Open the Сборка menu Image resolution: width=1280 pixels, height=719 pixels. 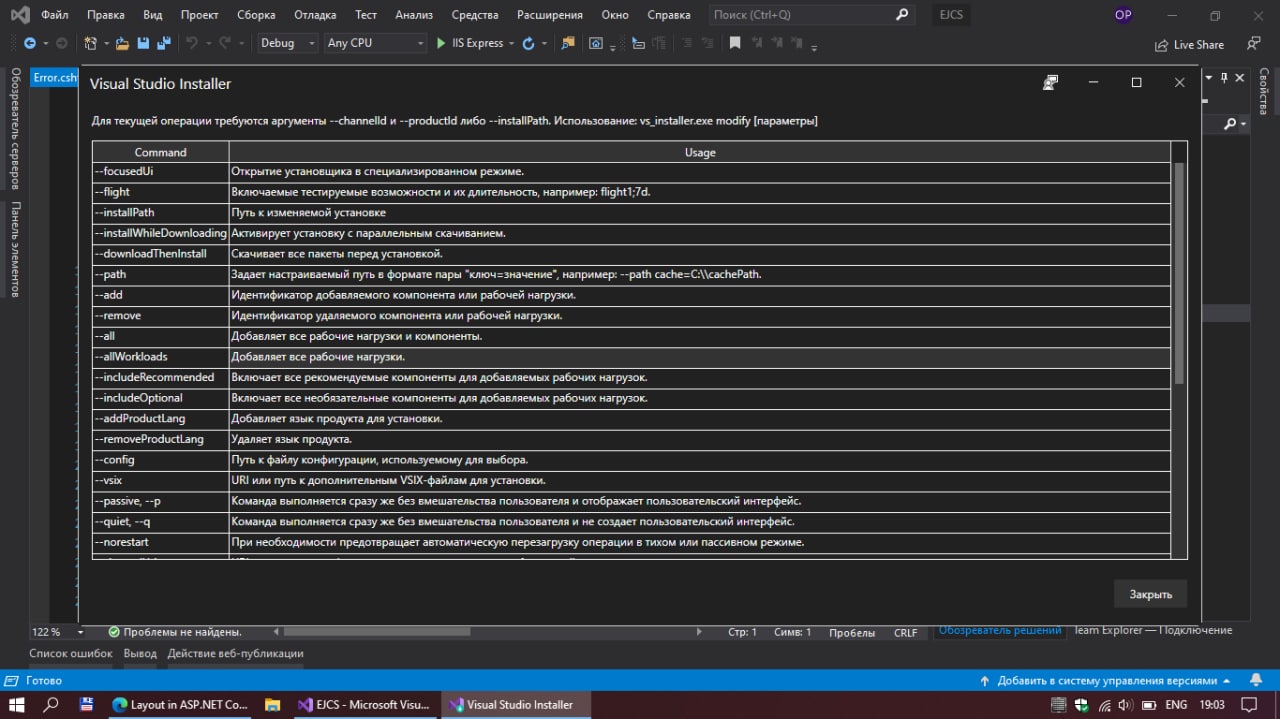(256, 15)
